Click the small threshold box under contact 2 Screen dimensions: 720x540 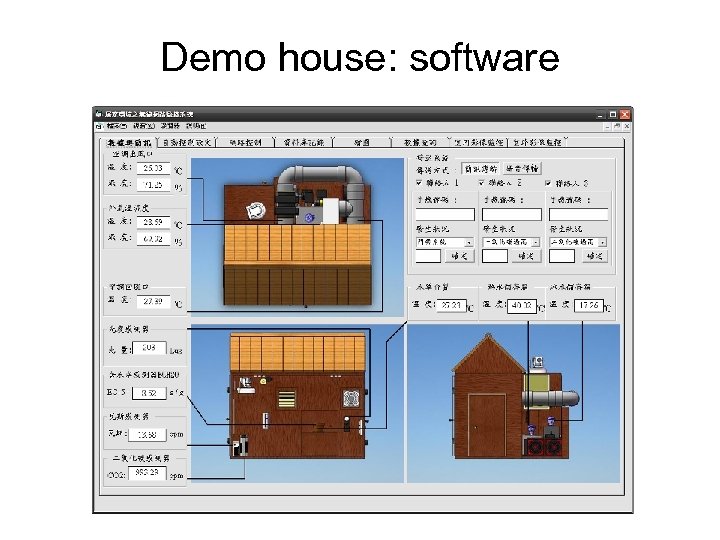[495, 256]
